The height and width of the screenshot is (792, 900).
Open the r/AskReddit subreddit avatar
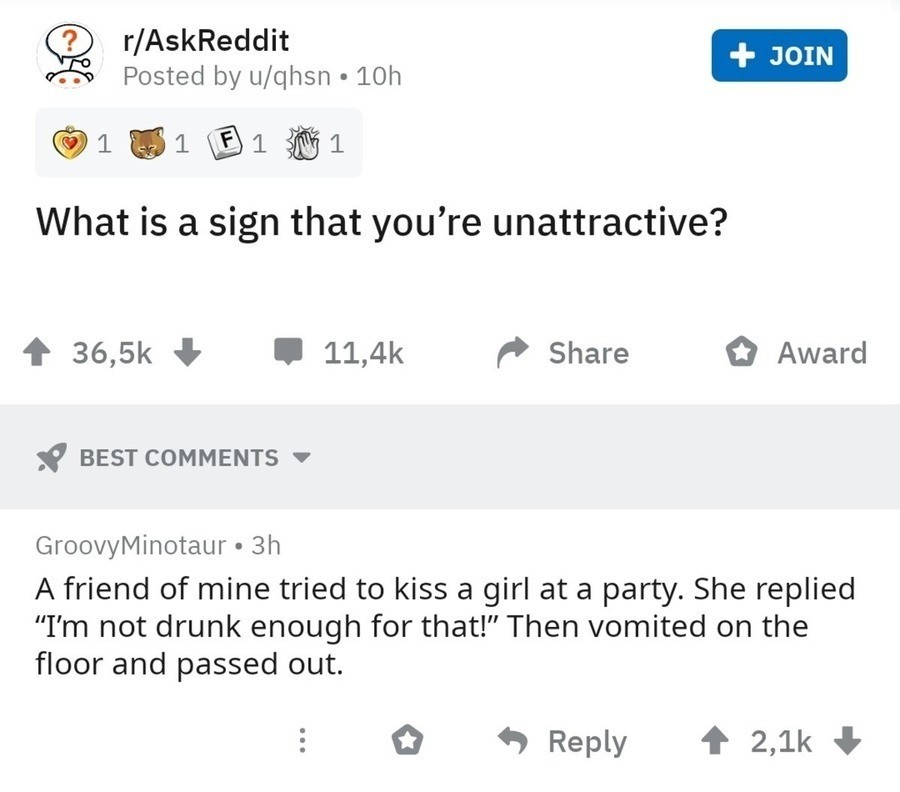click(x=71, y=56)
